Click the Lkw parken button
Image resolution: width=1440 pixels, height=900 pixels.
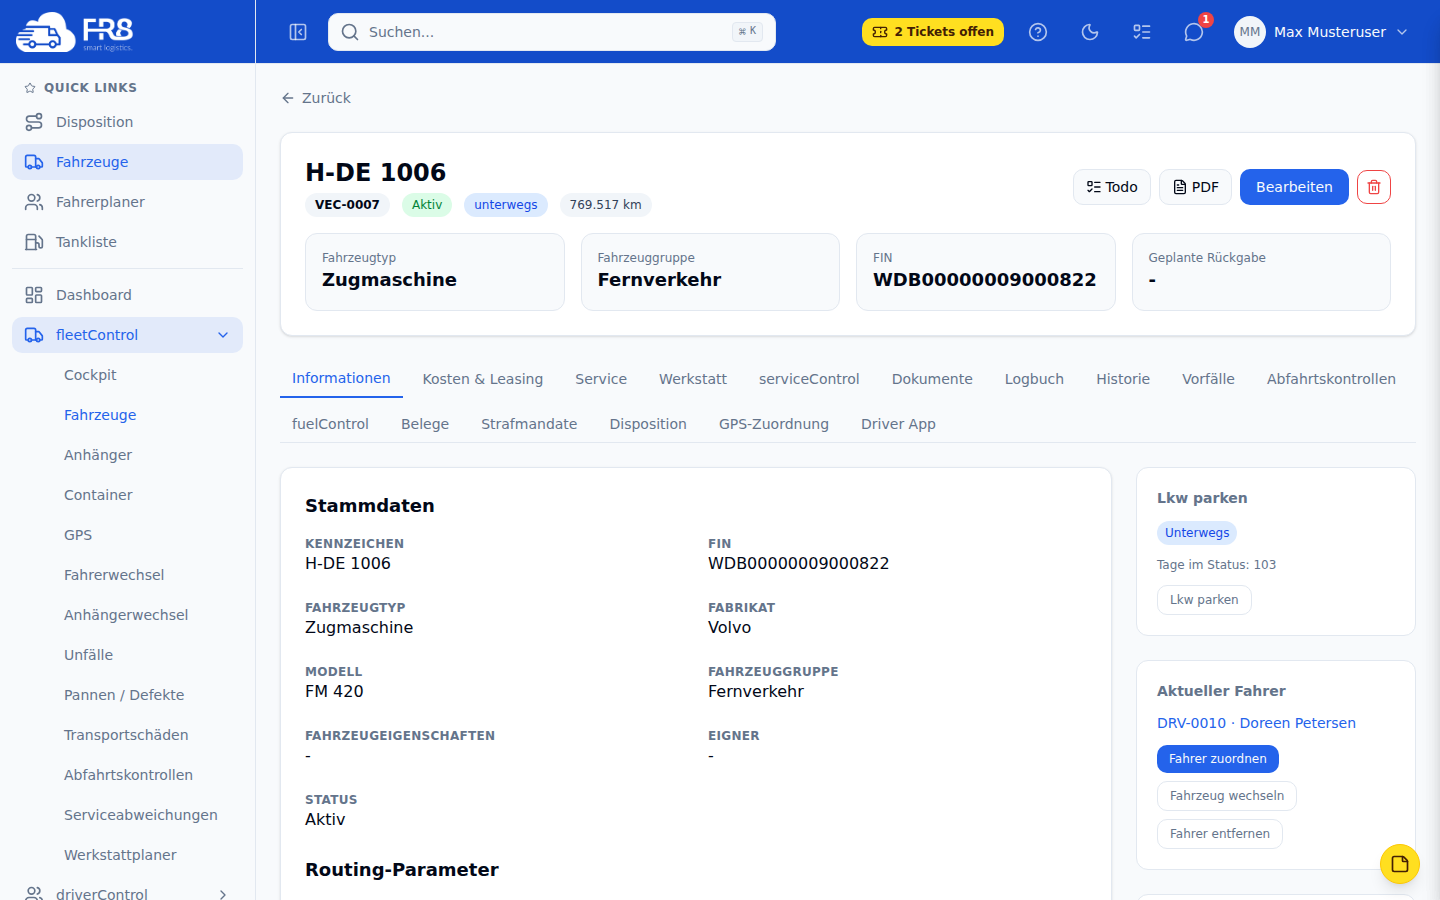1204,600
